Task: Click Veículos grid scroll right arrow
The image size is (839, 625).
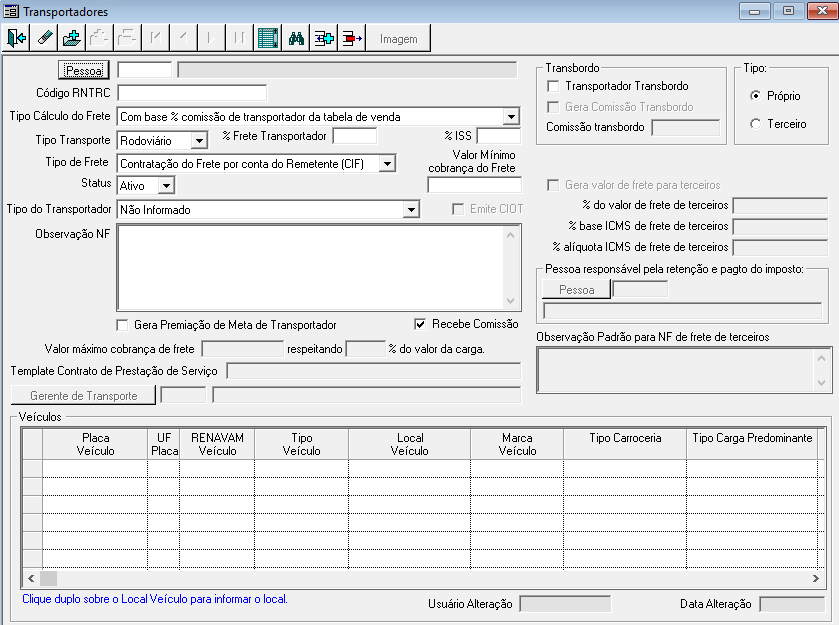Action: pyautogui.click(x=815, y=578)
